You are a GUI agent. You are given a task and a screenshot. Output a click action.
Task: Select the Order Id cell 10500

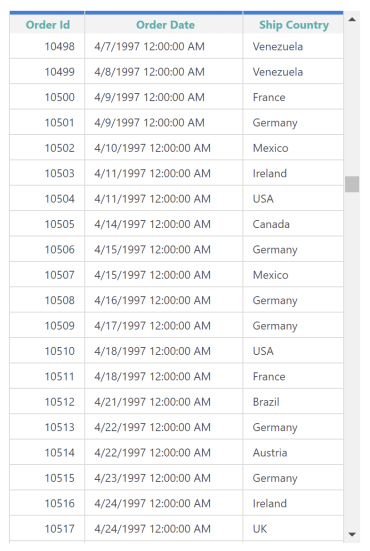coord(47,97)
